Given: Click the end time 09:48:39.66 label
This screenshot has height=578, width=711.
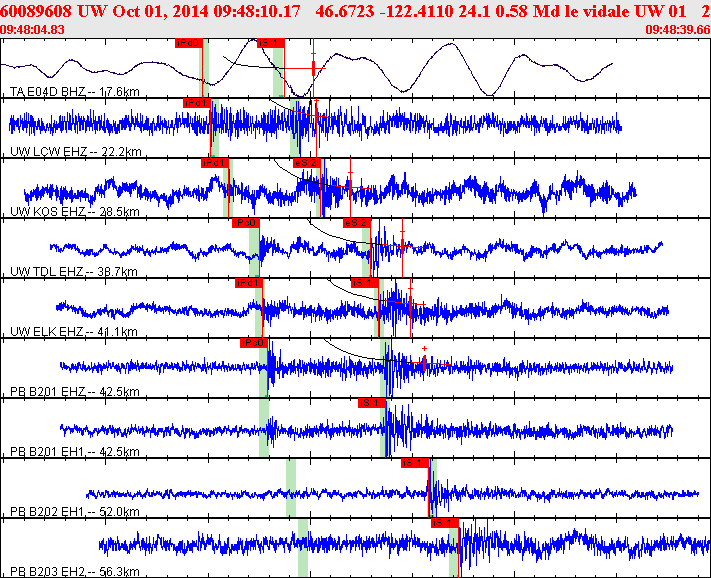Looking at the screenshot, I should pyautogui.click(x=678, y=30).
